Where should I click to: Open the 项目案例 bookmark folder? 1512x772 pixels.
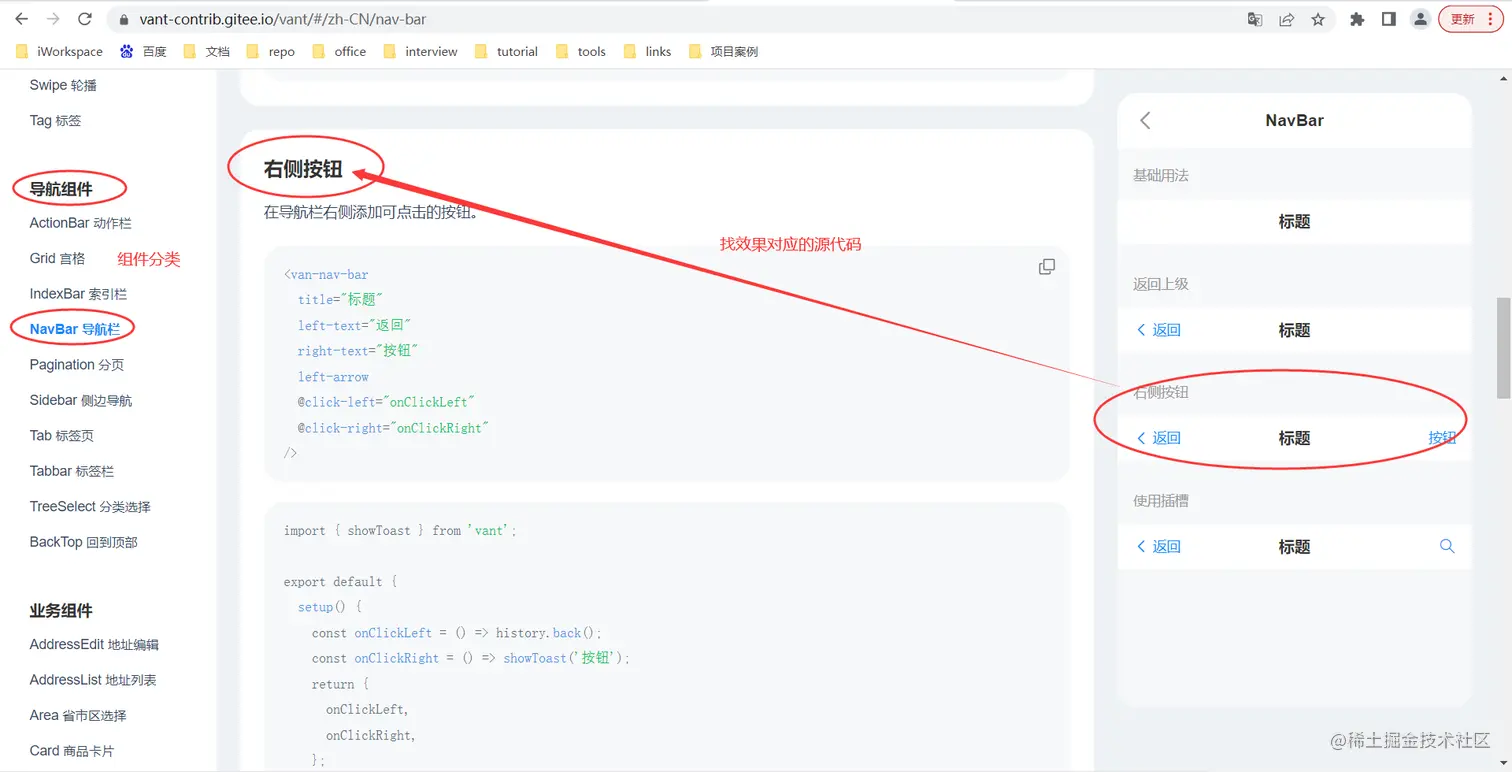point(723,51)
